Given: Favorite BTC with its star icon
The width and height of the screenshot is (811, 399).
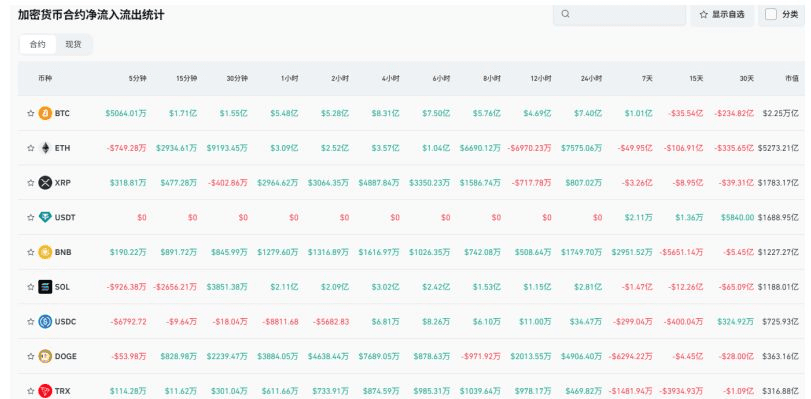Looking at the screenshot, I should pyautogui.click(x=31, y=113).
